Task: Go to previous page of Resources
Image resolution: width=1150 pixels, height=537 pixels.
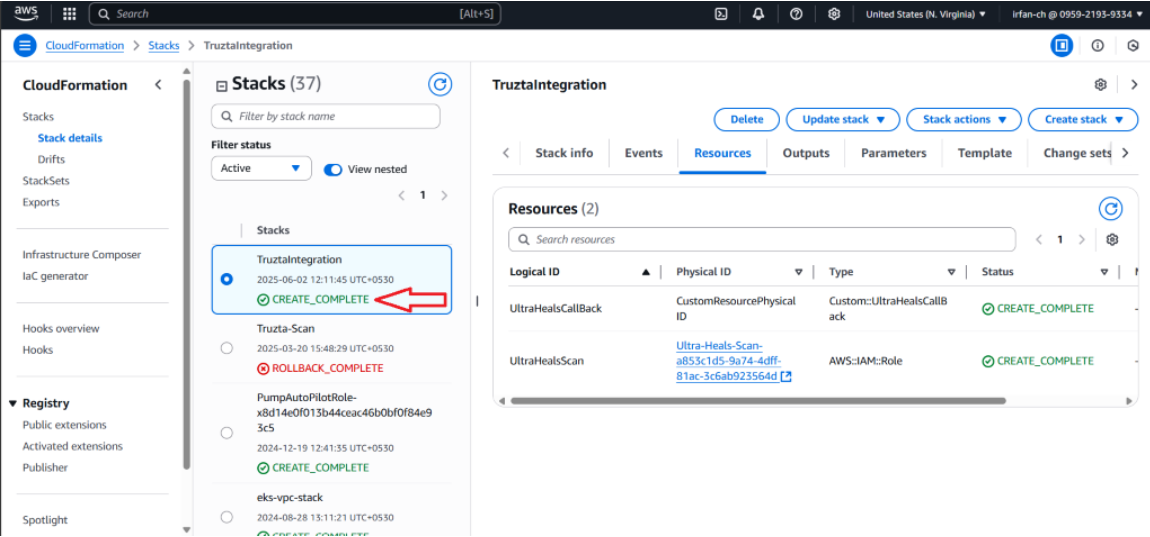Action: tap(1039, 240)
